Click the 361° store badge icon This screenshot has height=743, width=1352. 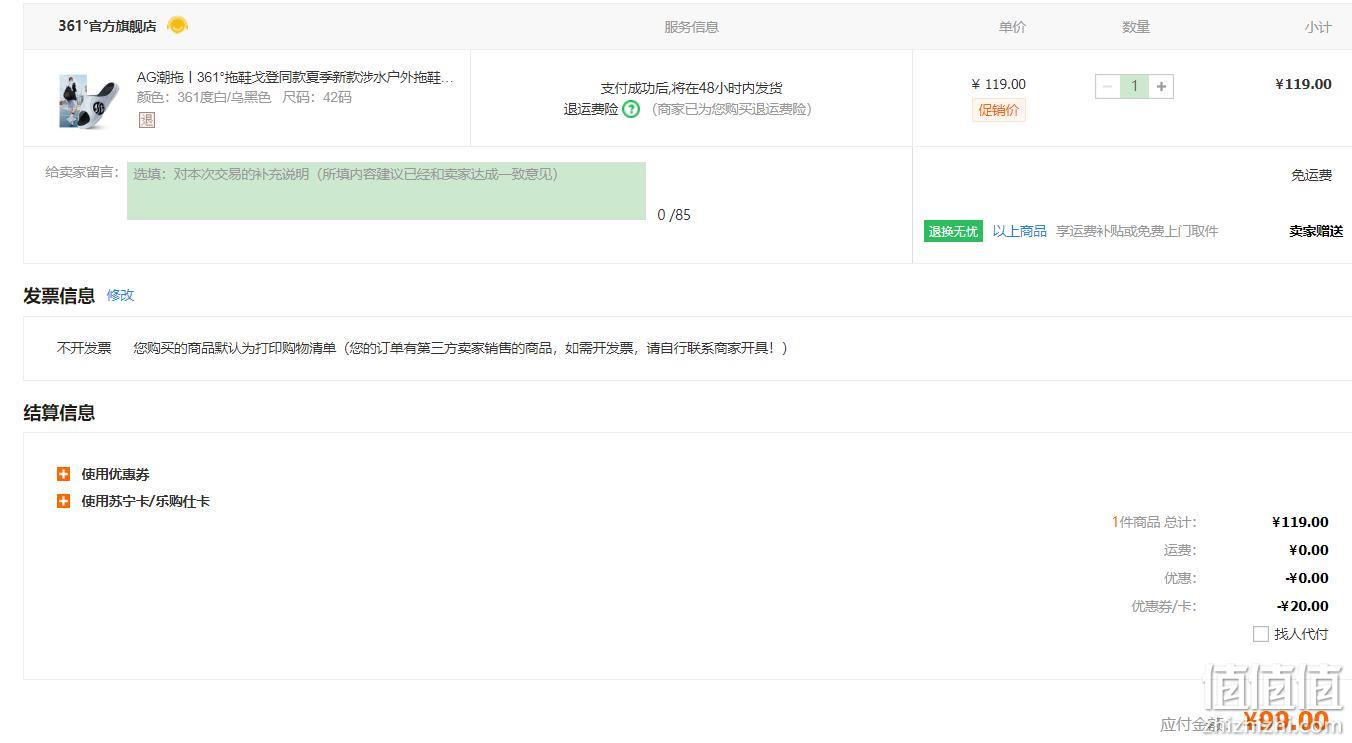click(x=177, y=25)
